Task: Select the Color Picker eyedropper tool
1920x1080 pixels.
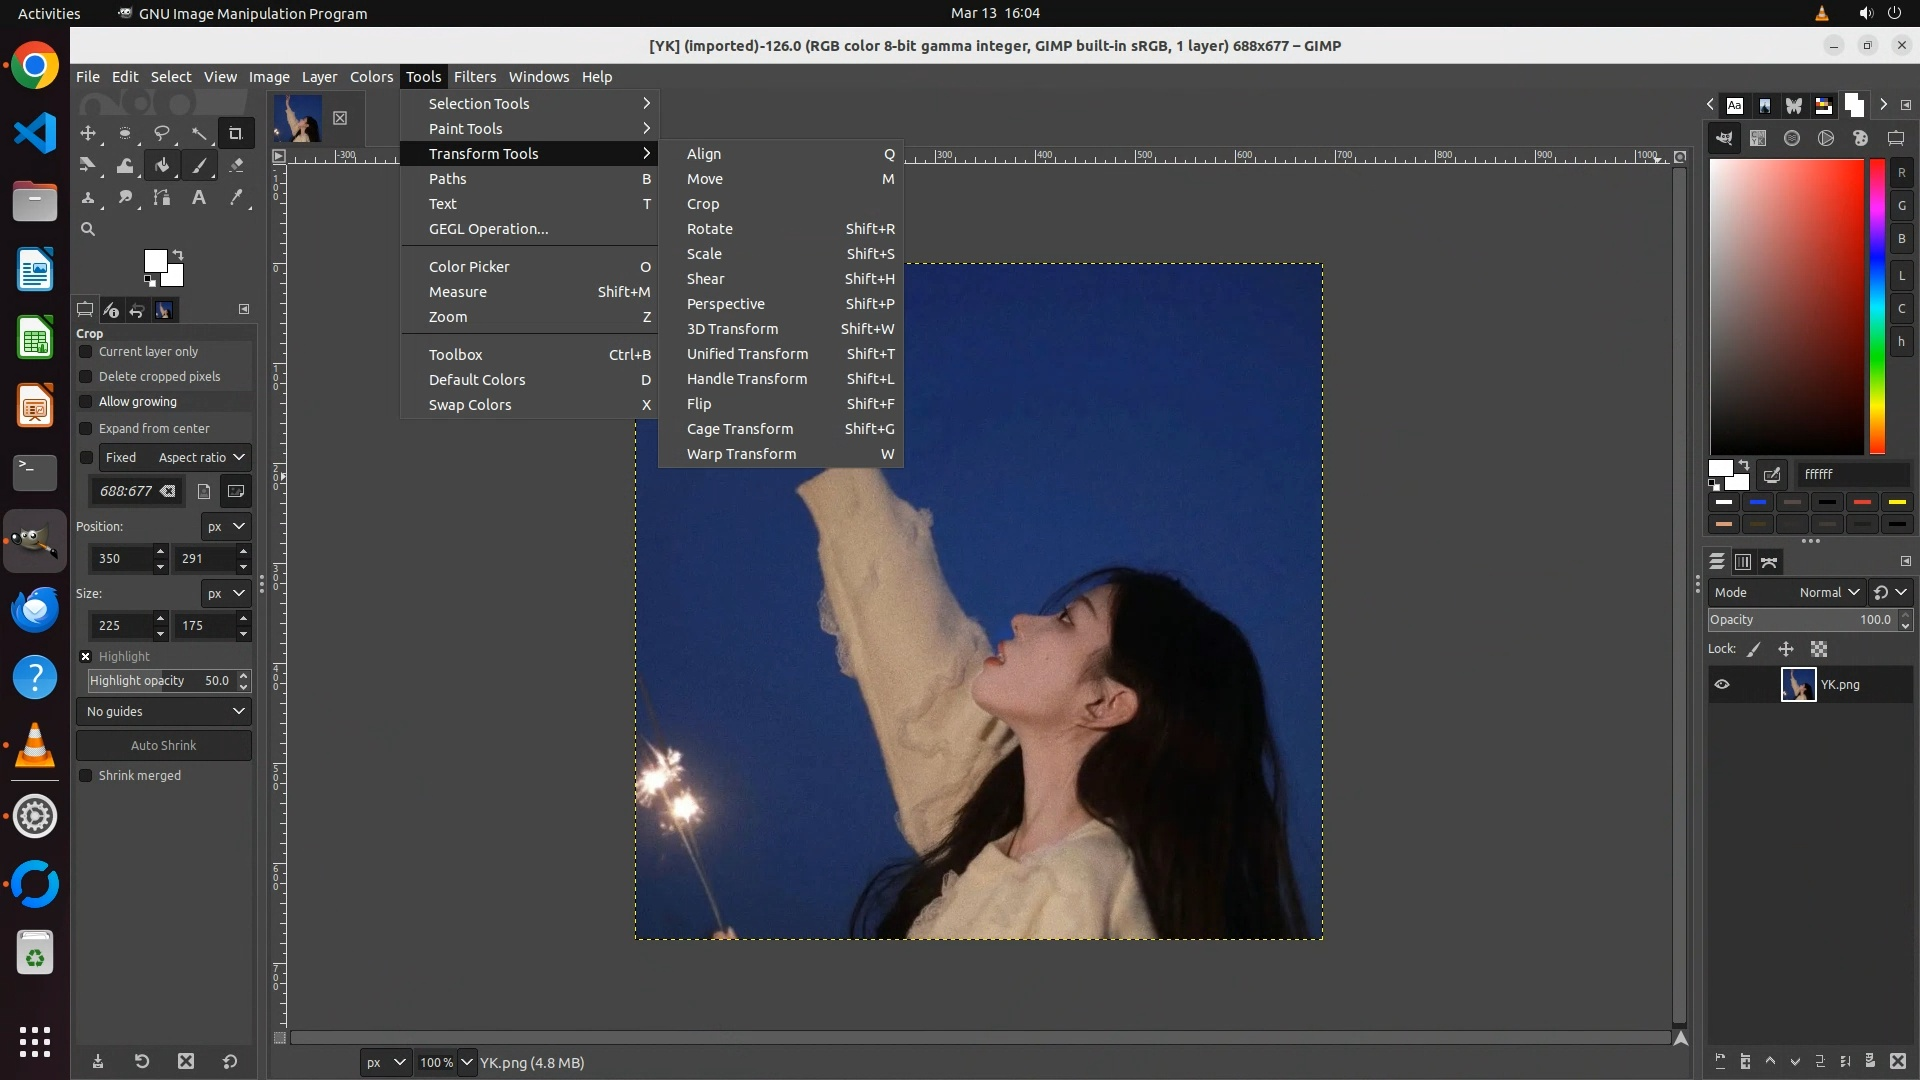Action: [236, 198]
